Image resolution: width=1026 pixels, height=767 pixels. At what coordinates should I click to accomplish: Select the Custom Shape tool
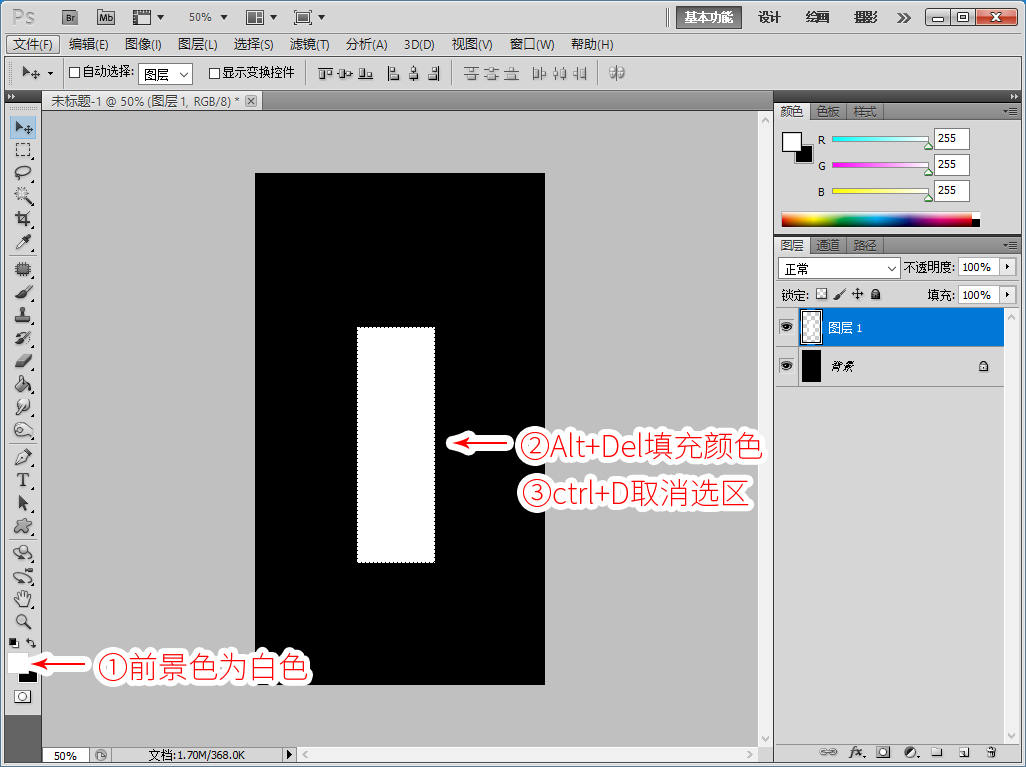pos(23,526)
